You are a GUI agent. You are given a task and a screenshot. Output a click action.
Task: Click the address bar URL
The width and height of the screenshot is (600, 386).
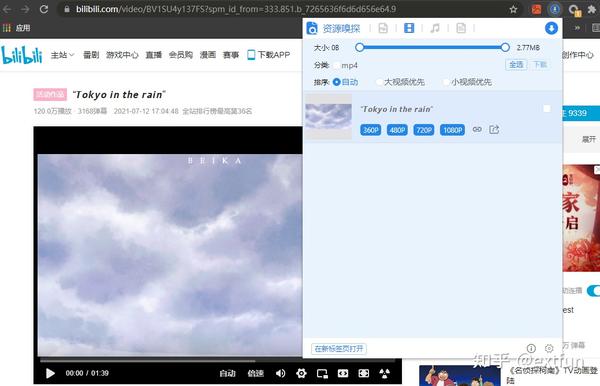[236, 9]
